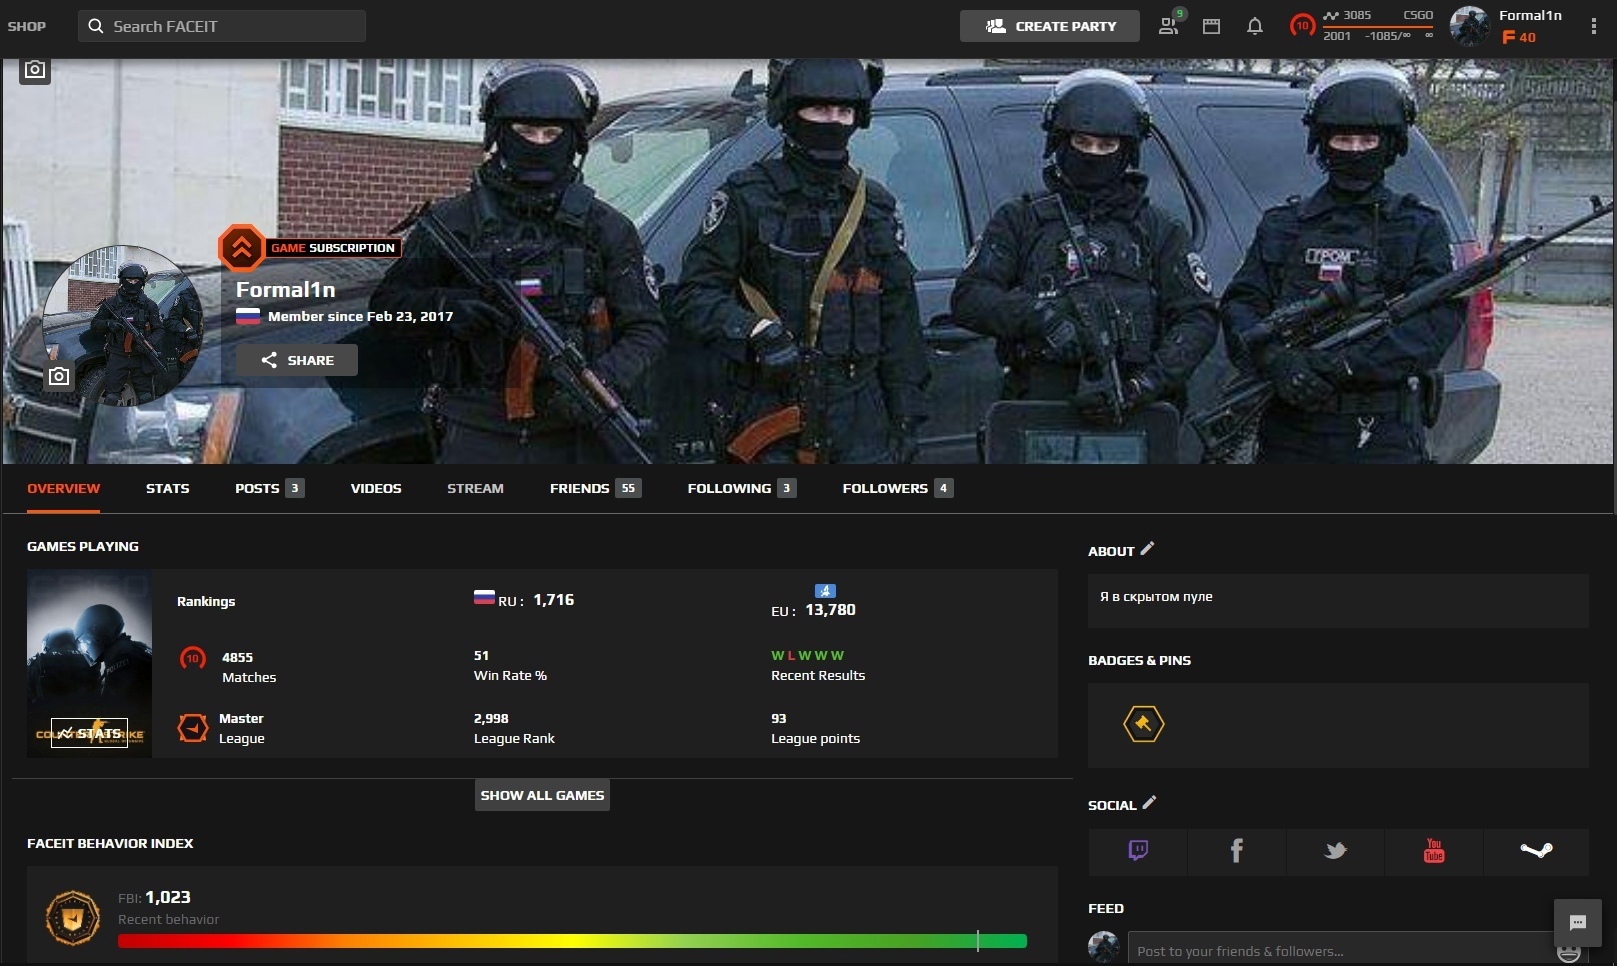Open the Friends tab
The width and height of the screenshot is (1617, 966).
(595, 488)
